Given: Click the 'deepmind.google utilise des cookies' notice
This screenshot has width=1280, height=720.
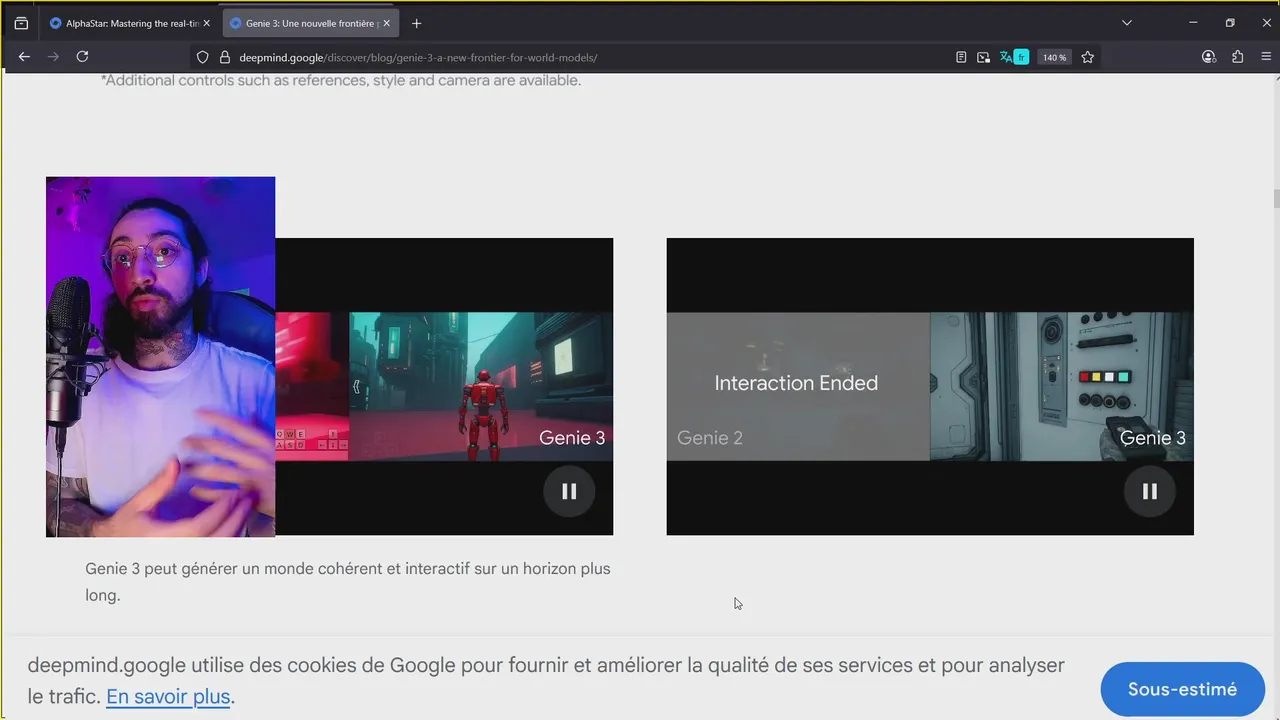Looking at the screenshot, I should click(x=546, y=680).
